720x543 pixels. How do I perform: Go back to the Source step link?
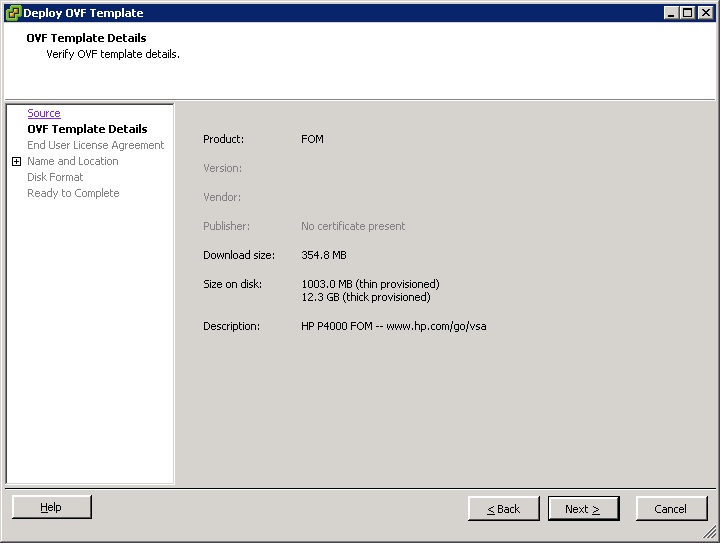(44, 113)
